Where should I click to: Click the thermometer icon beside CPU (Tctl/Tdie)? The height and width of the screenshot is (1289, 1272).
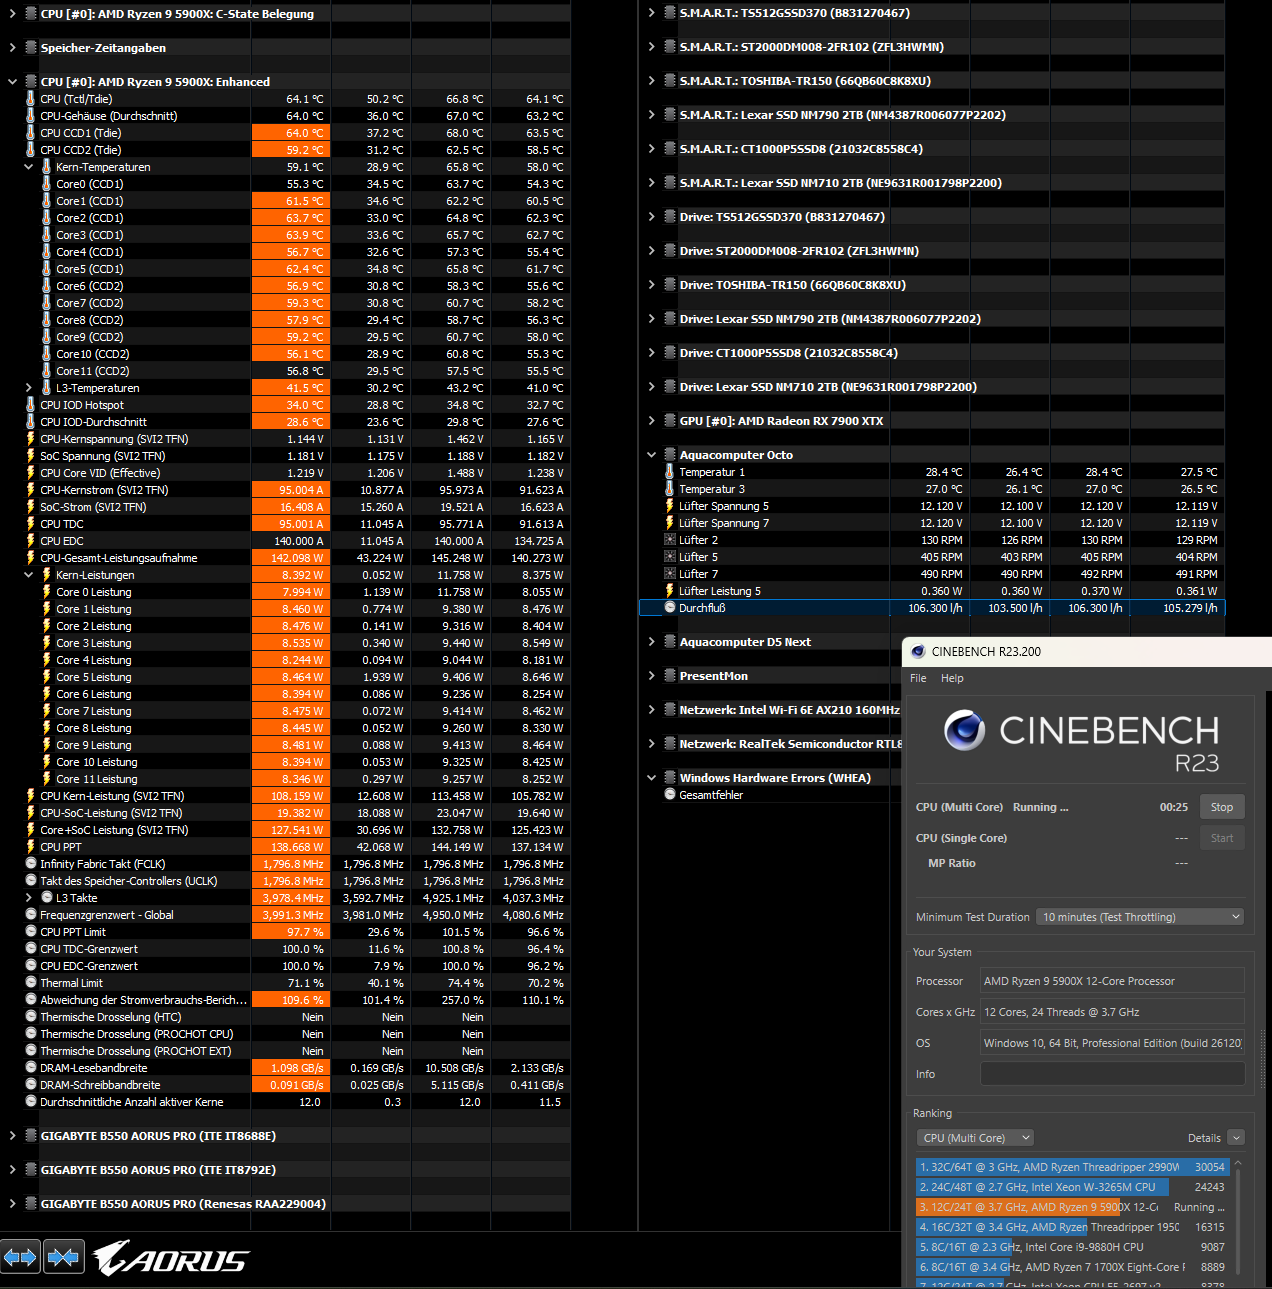30,99
